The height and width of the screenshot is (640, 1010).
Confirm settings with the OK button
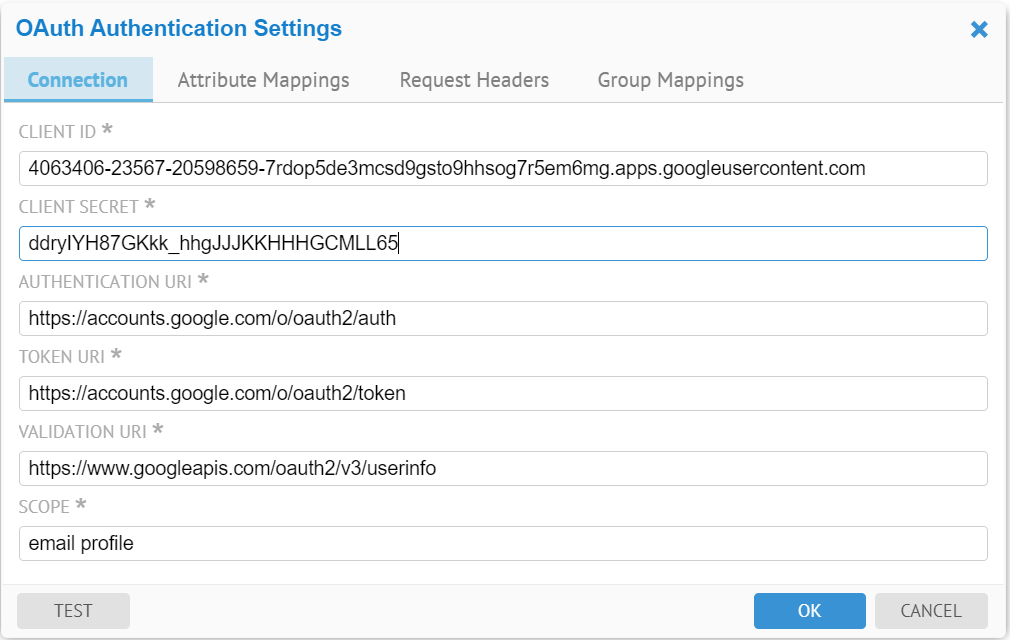(809, 611)
